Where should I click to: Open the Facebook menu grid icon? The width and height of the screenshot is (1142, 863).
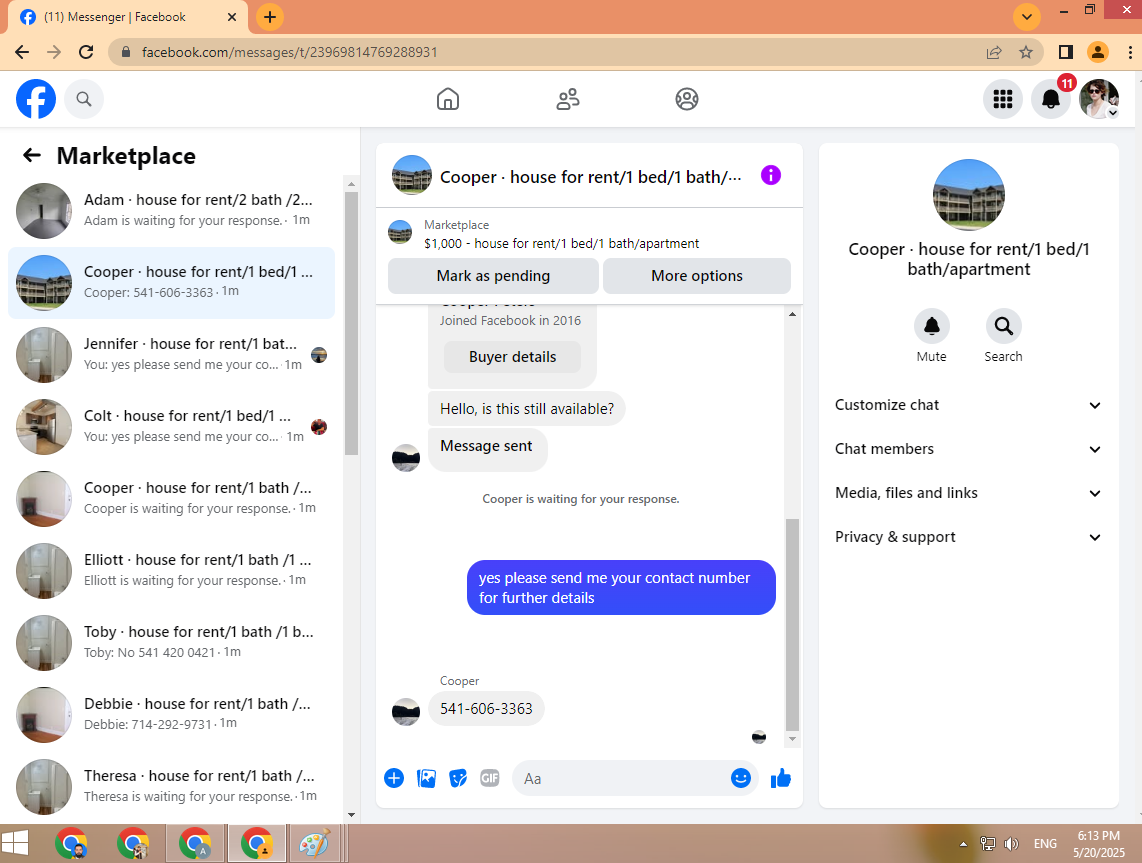pos(1003,99)
